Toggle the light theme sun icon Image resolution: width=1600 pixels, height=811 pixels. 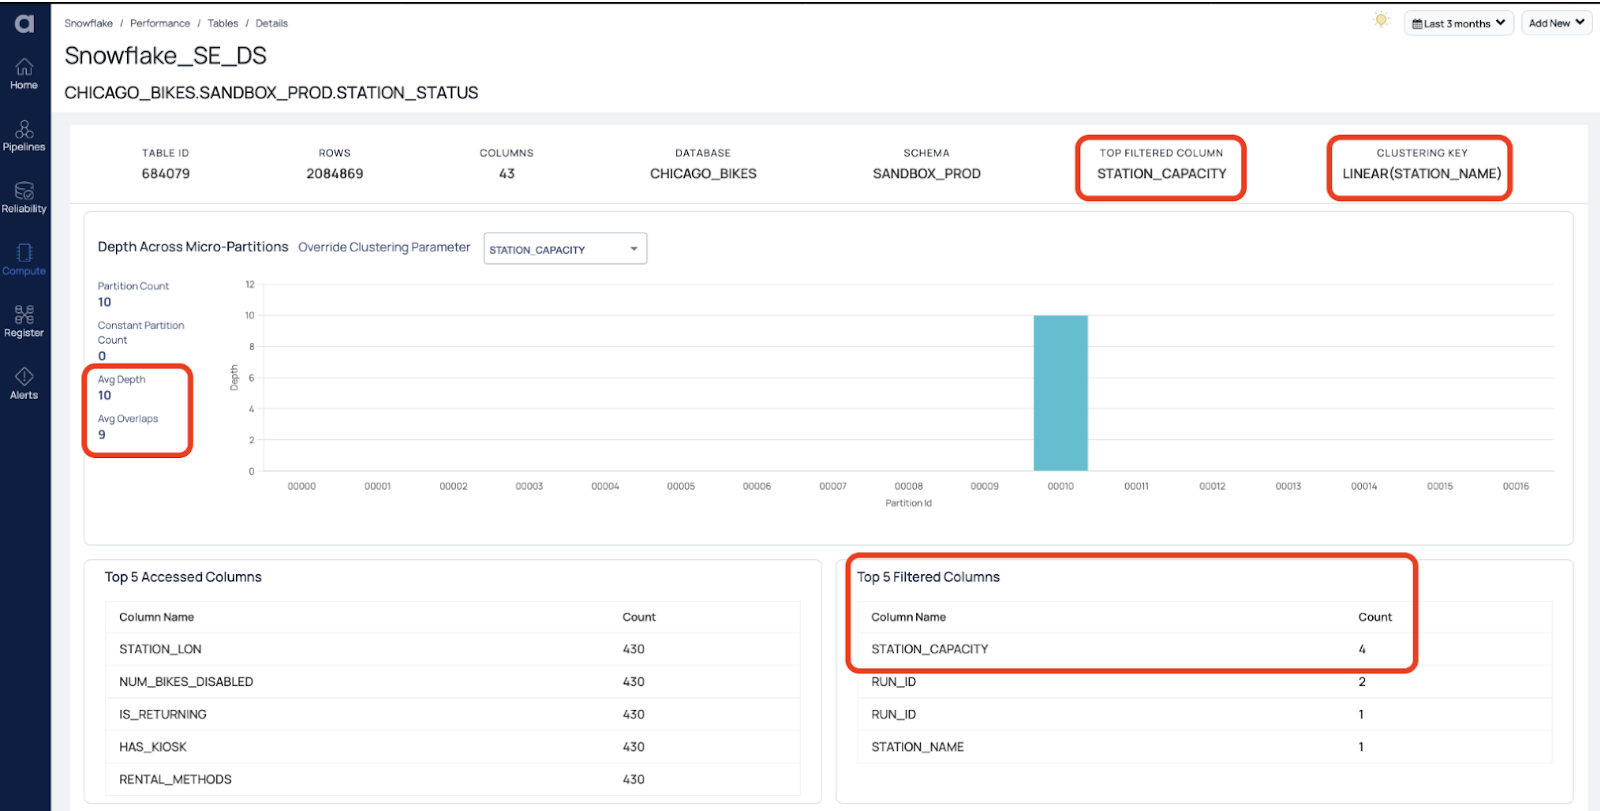coord(1381,21)
